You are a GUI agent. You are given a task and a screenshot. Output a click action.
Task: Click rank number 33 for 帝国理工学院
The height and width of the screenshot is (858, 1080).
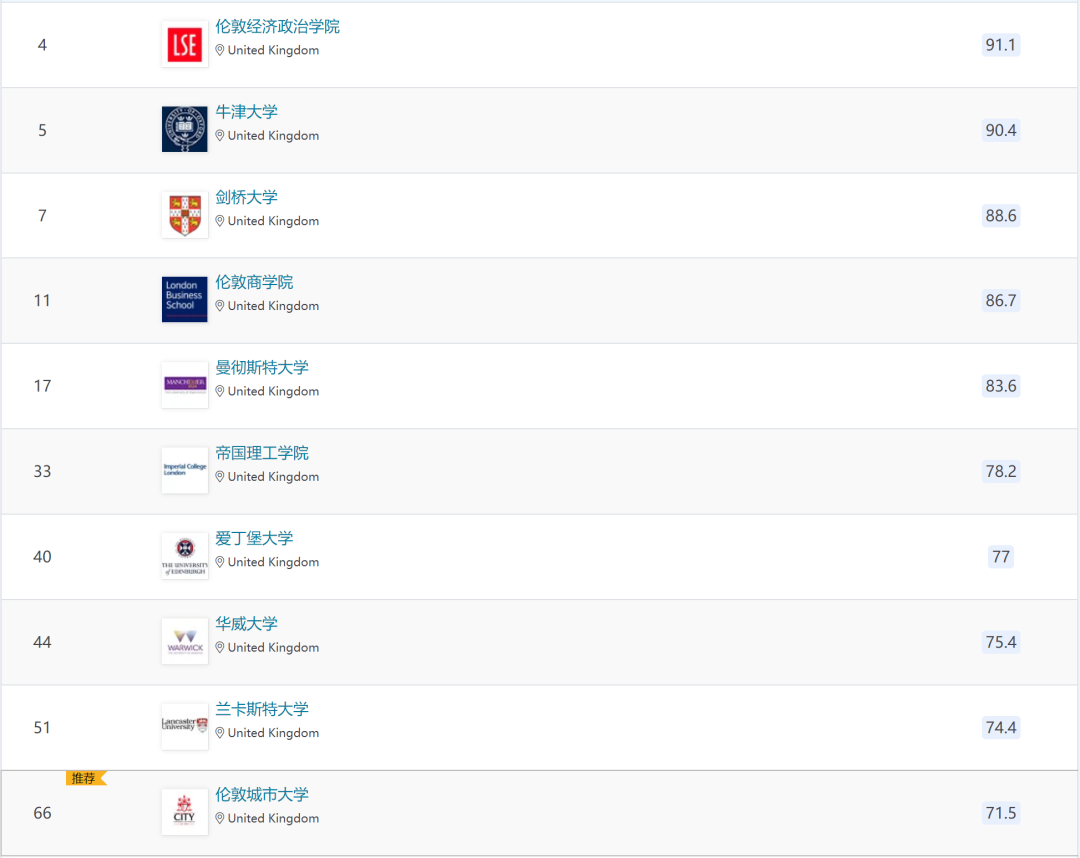pyautogui.click(x=42, y=471)
